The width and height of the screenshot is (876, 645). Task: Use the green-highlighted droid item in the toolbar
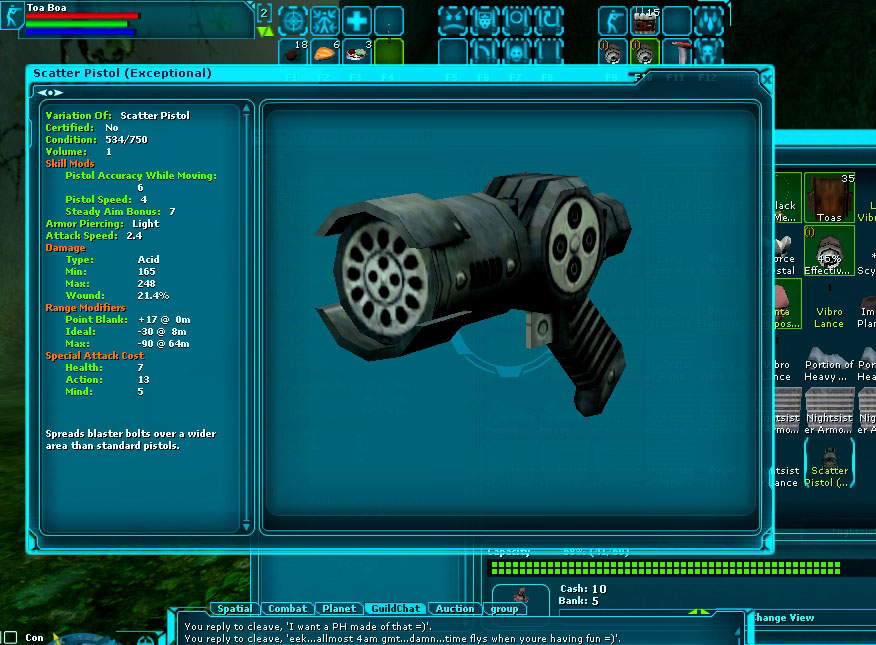645,51
